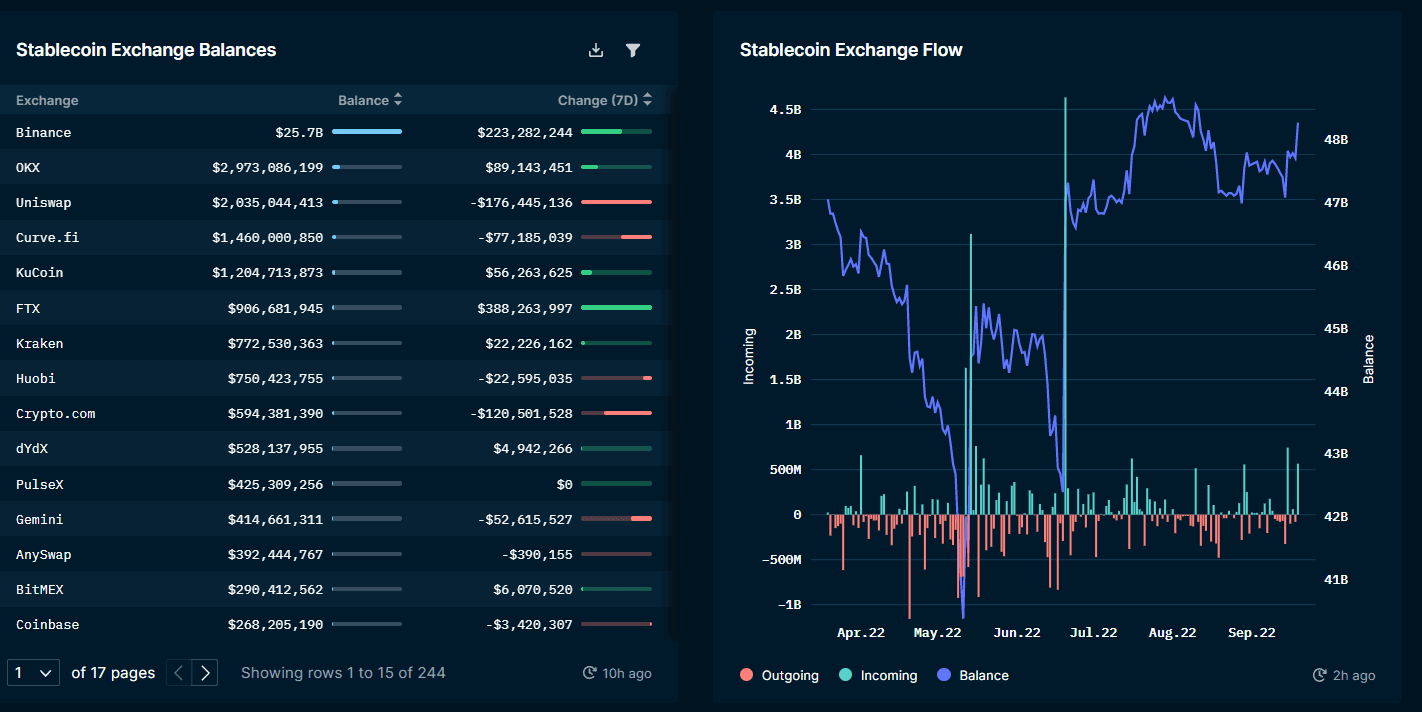Screen dimensions: 1422x712
Task: Select the Coinbase exchange row
Action: pos(334,624)
